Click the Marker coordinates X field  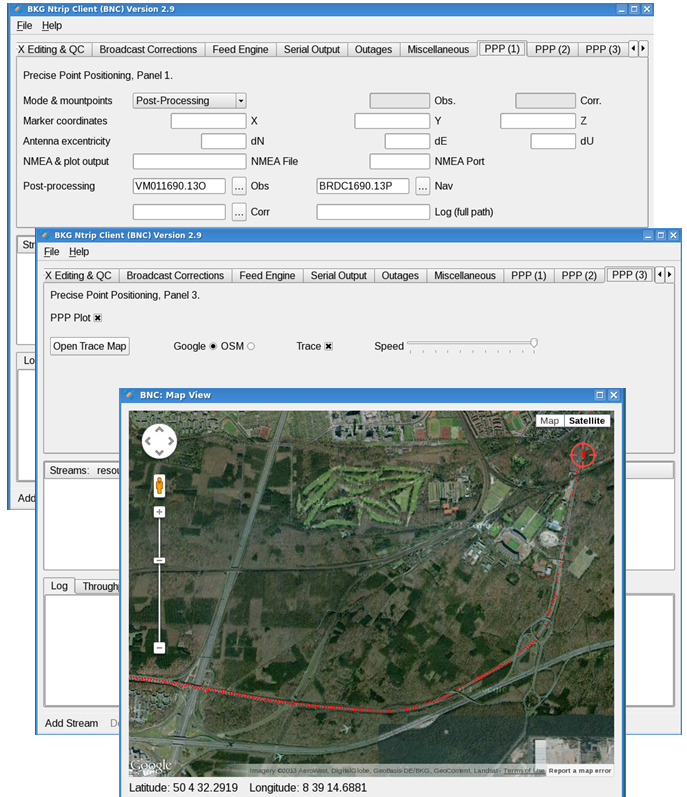tap(208, 121)
